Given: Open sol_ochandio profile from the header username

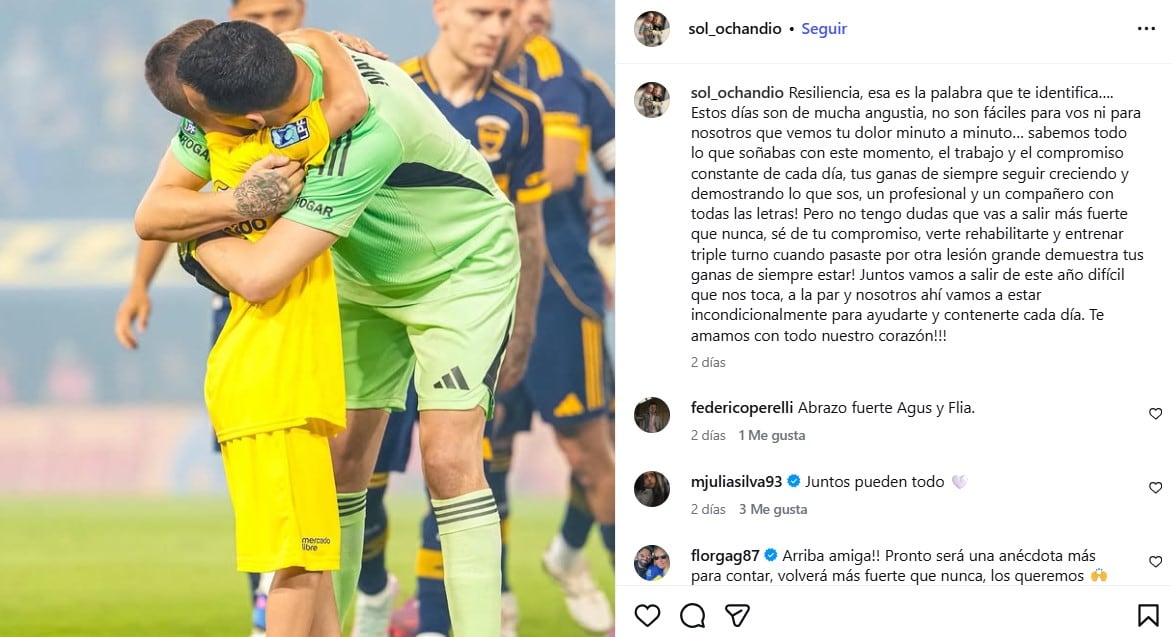Looking at the screenshot, I should [735, 28].
